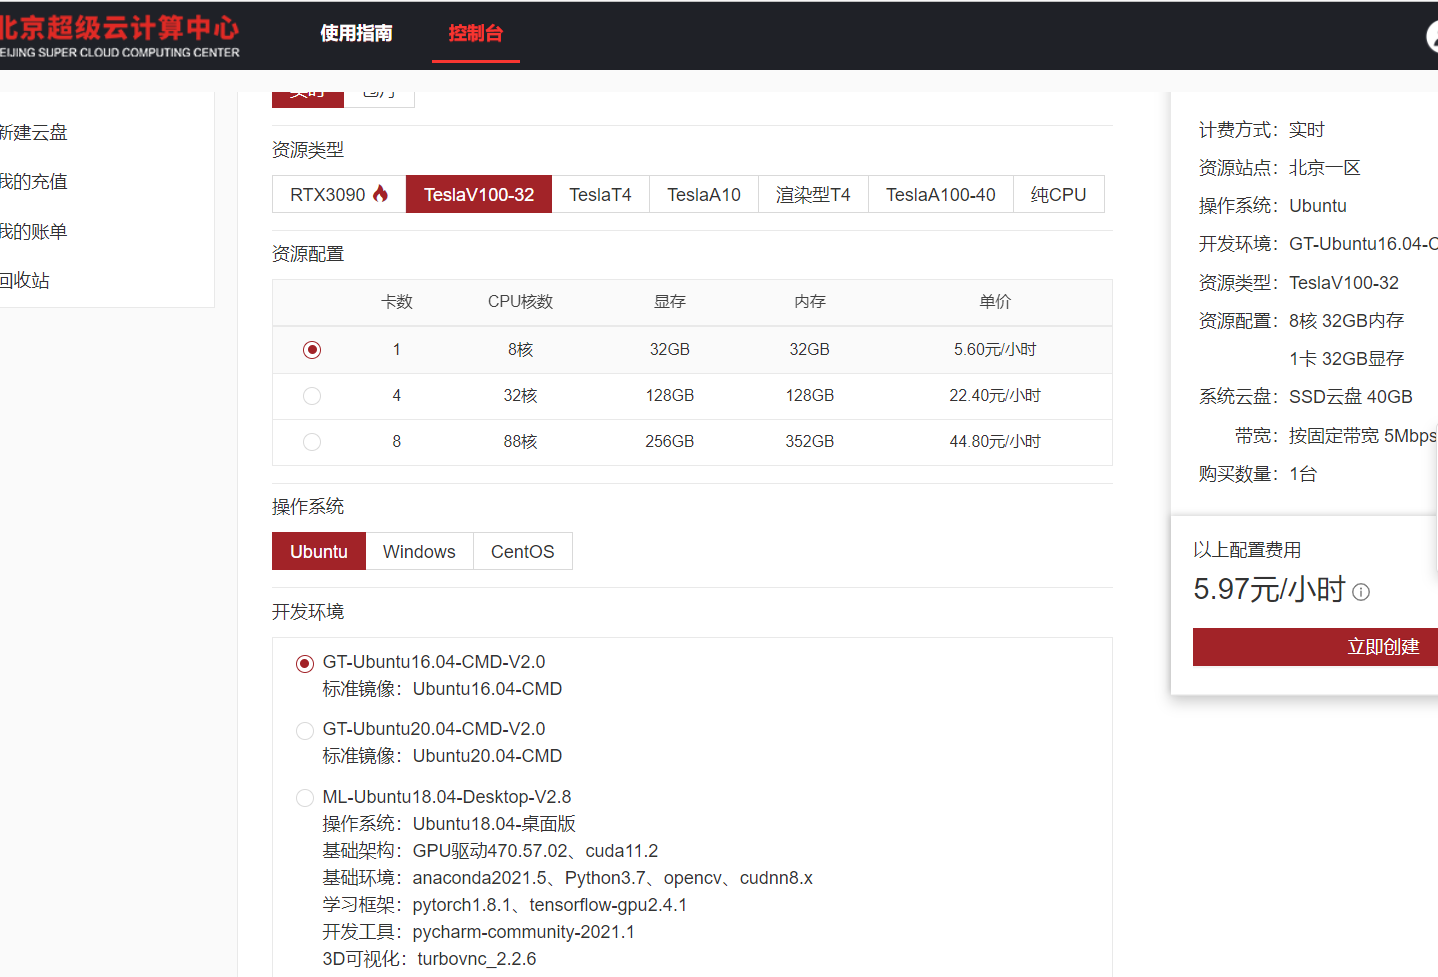The width and height of the screenshot is (1438, 977).
Task: Select the 1-card 8核 configuration radio button
Action: coord(312,350)
